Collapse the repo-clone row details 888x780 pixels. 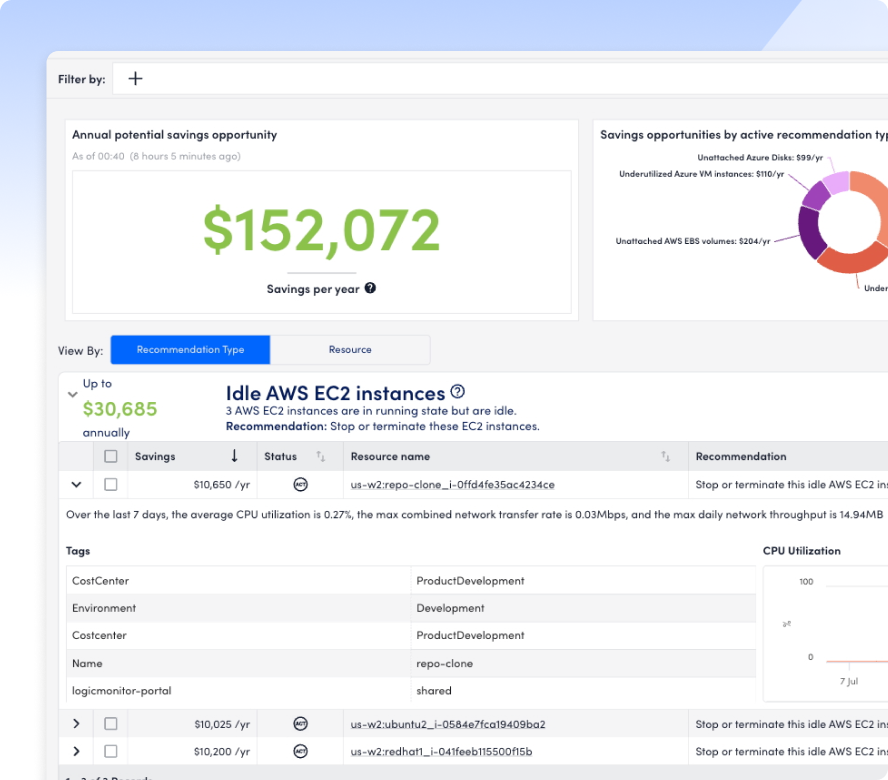(76, 484)
